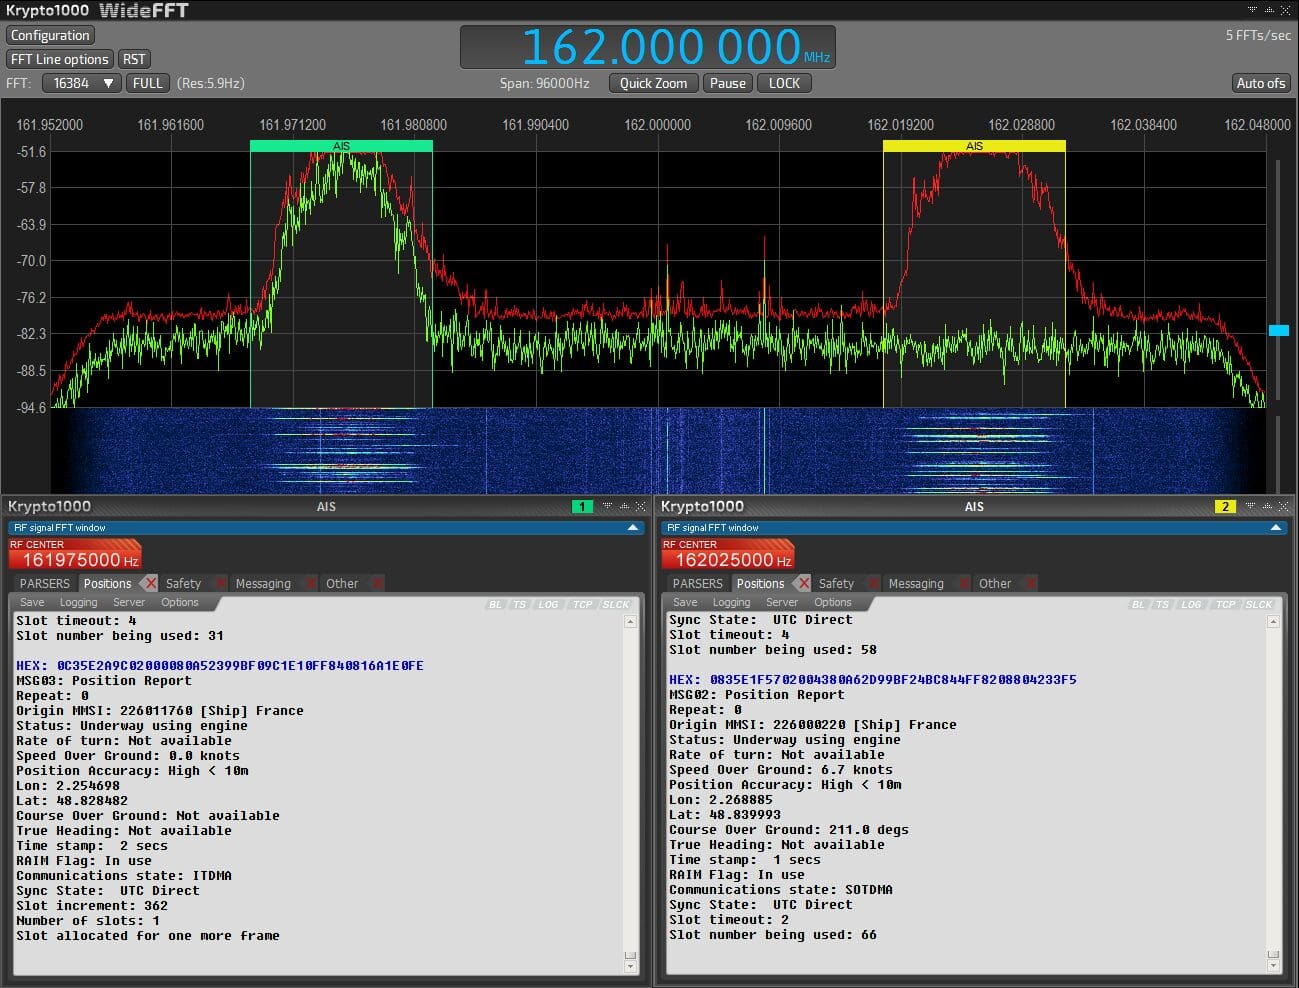Open Options menu in right AIS panel
The width and height of the screenshot is (1299, 988).
(x=833, y=602)
